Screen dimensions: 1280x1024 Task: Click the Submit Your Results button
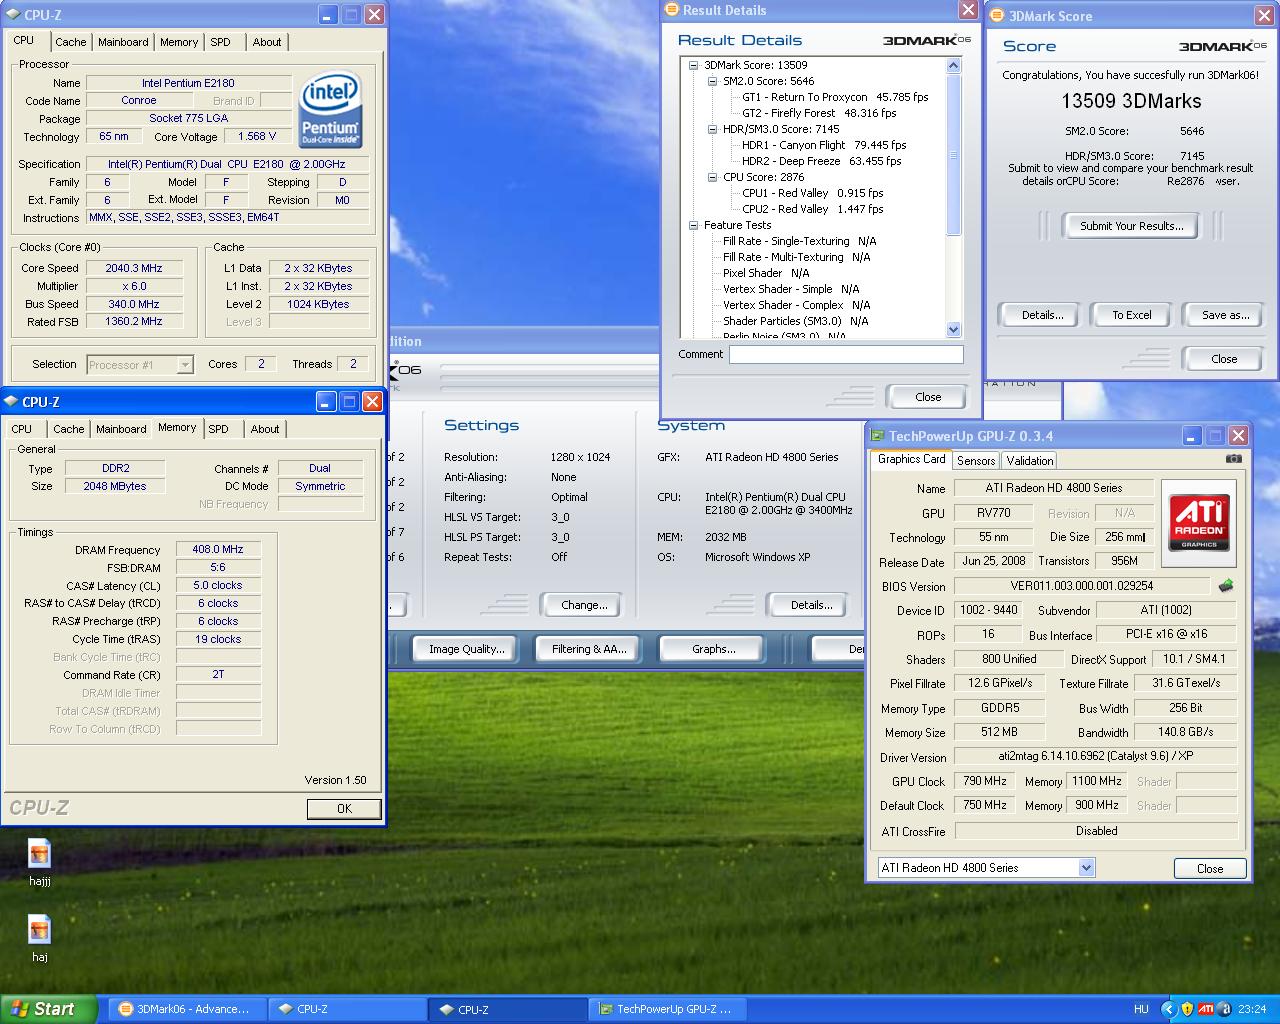click(x=1131, y=226)
